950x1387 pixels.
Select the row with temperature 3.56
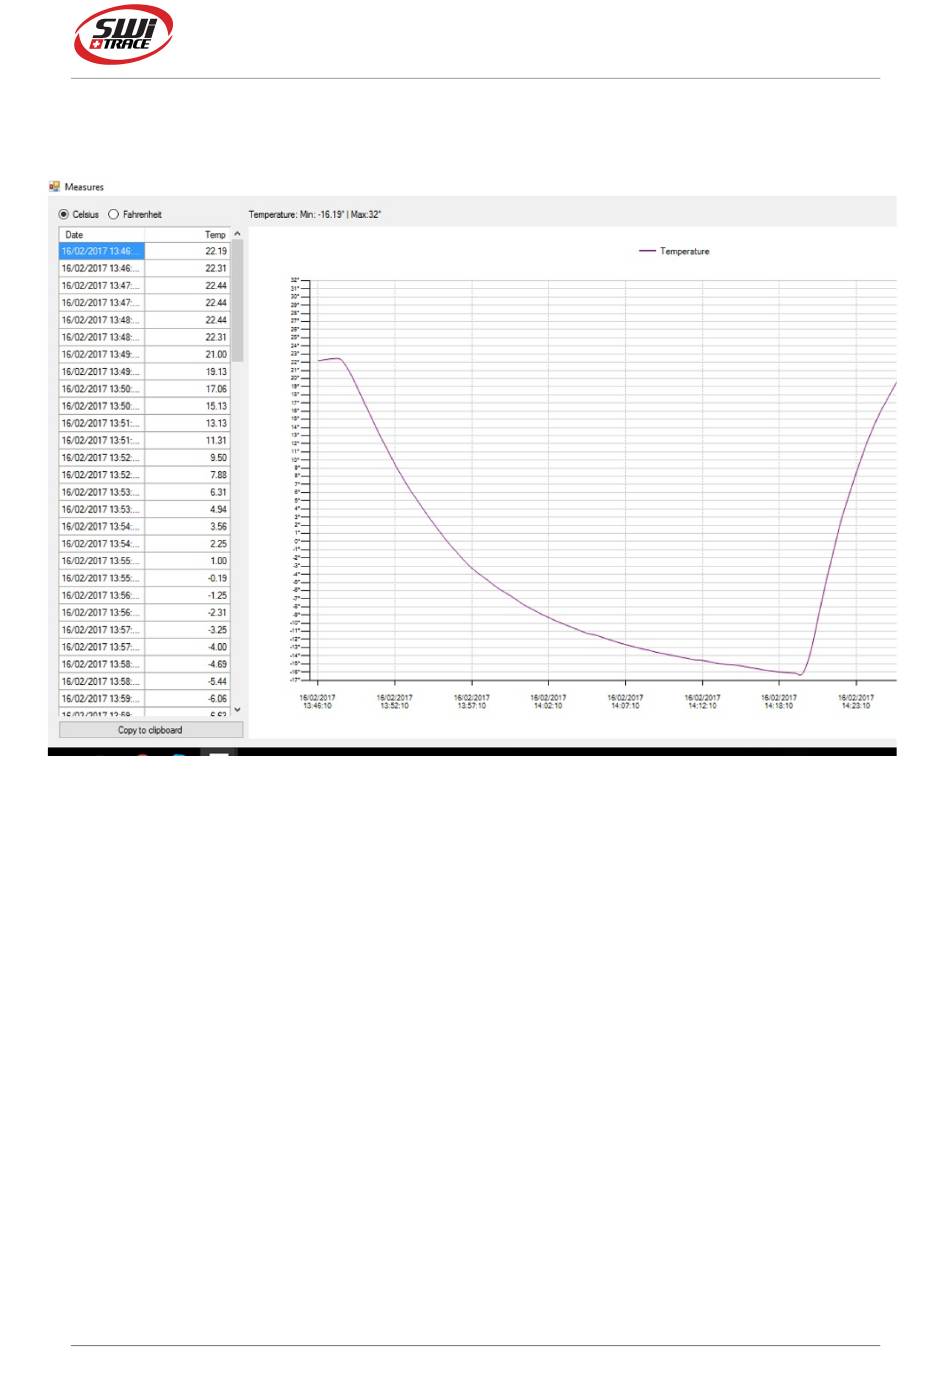pos(144,526)
